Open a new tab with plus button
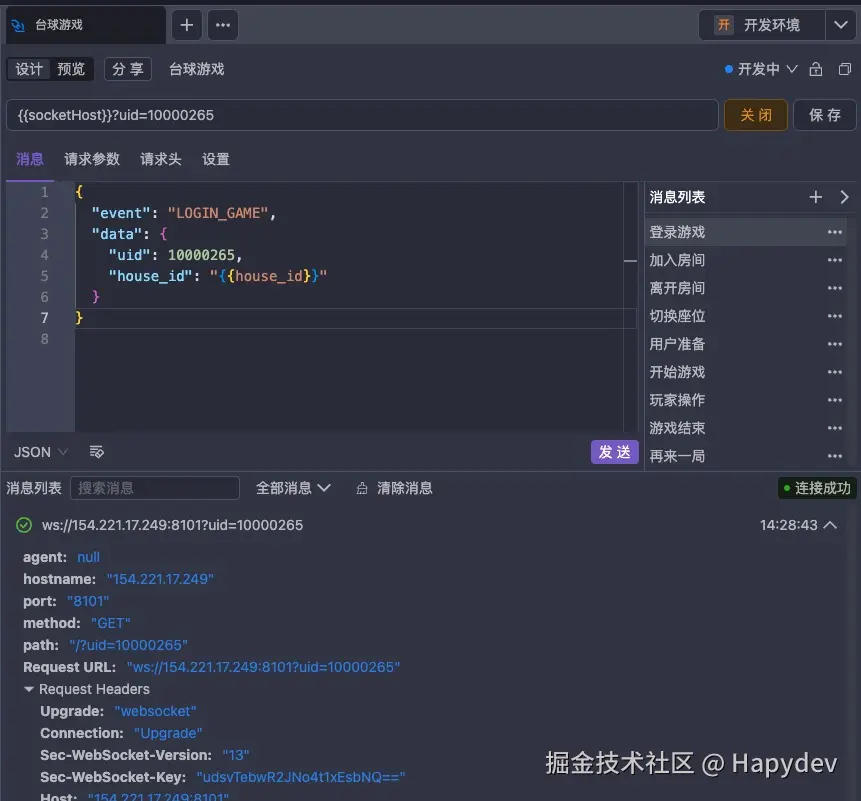This screenshot has width=861, height=801. pyautogui.click(x=187, y=25)
